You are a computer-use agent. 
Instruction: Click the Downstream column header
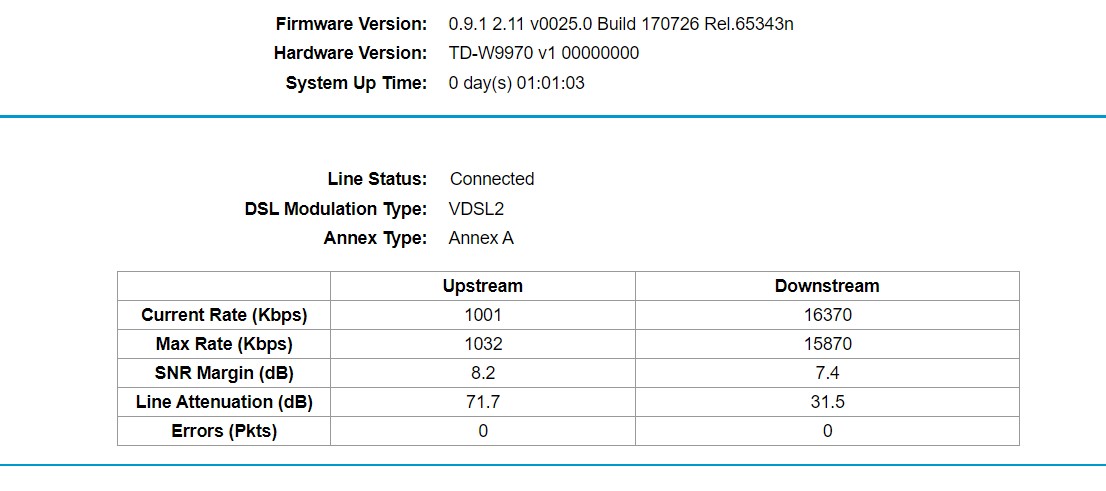827,286
